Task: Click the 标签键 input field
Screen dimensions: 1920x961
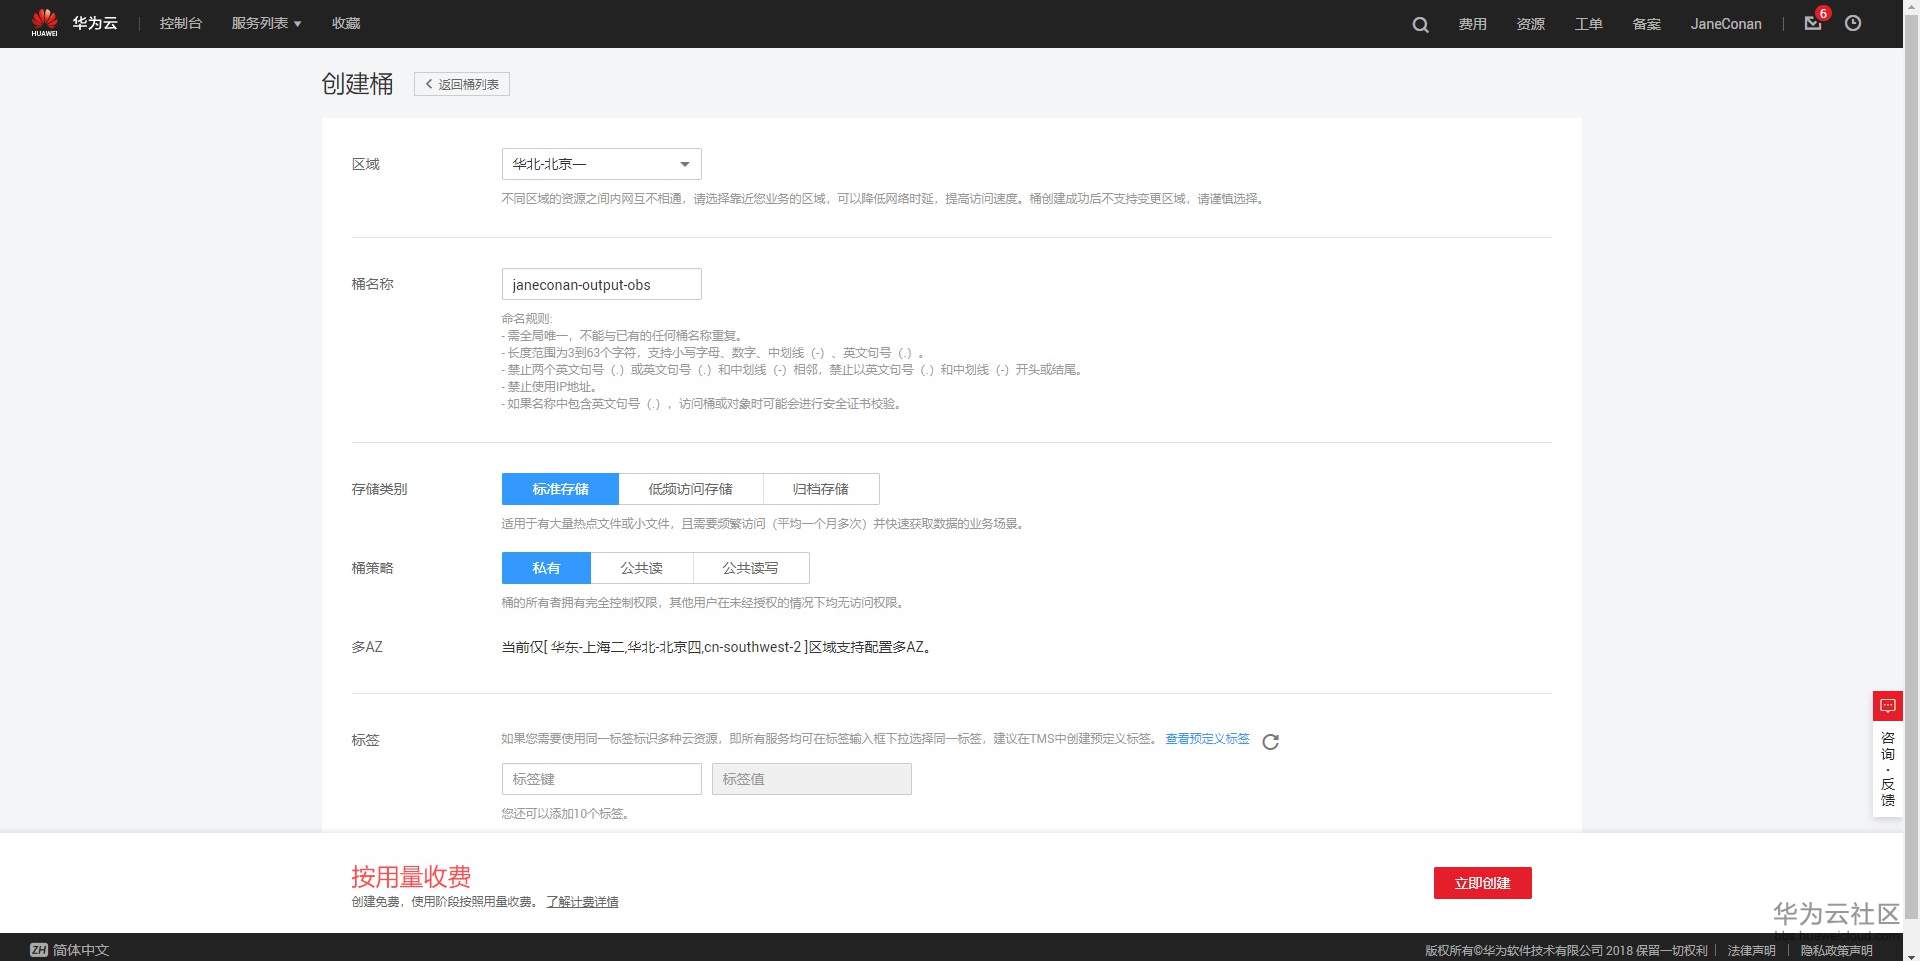Action: 601,779
